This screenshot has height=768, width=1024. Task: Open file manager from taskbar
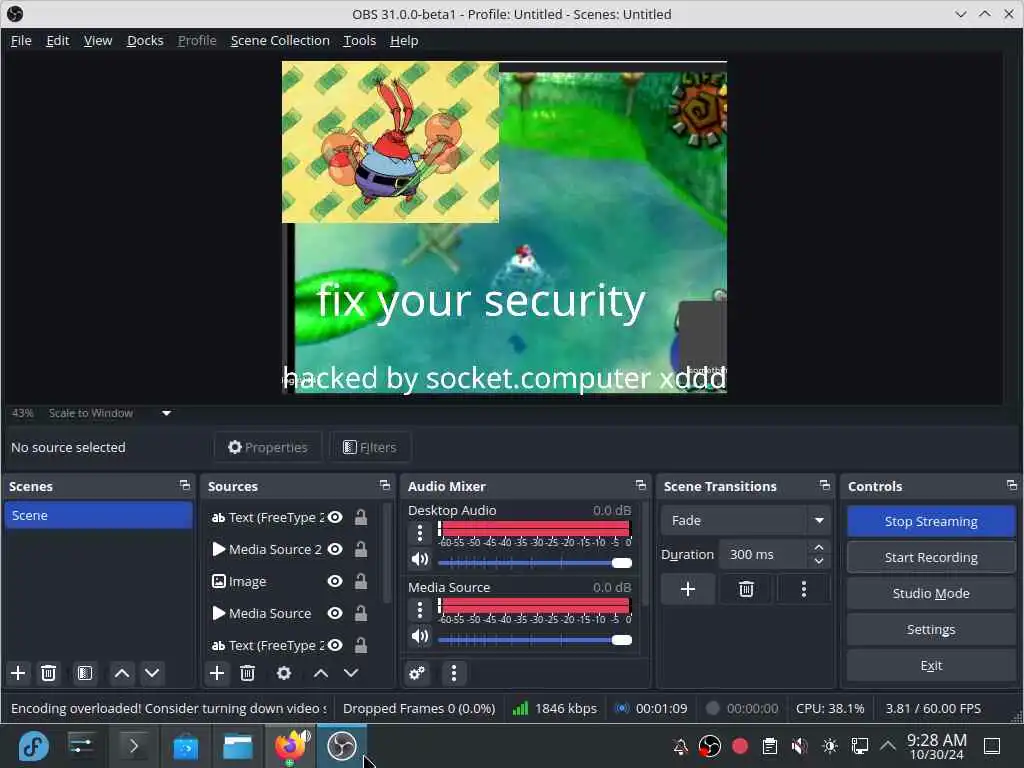click(238, 746)
